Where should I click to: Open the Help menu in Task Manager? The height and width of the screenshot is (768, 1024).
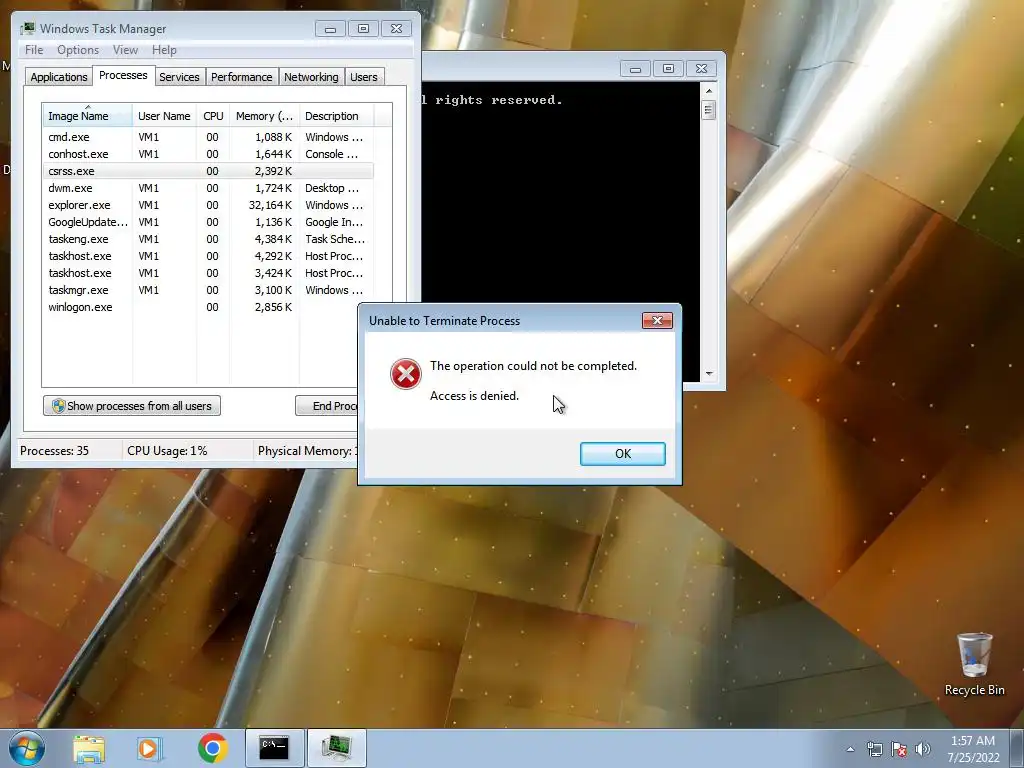point(164,50)
